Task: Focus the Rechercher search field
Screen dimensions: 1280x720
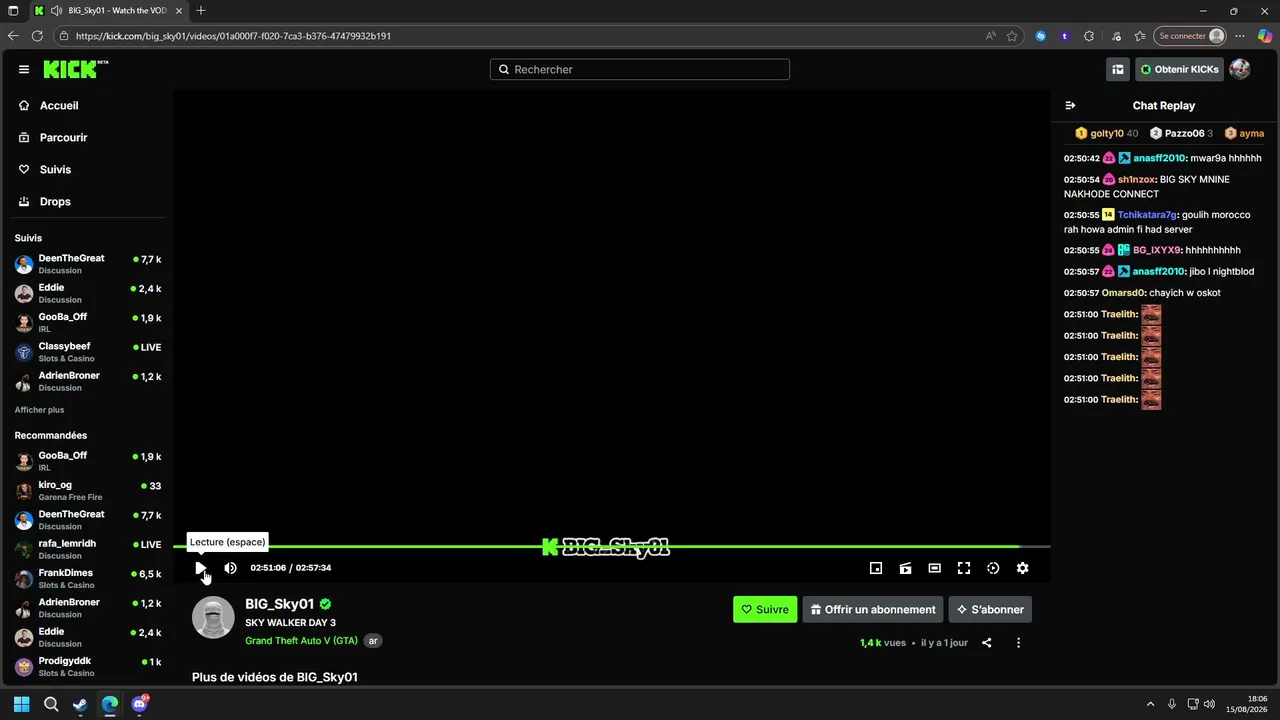Action: coord(640,69)
